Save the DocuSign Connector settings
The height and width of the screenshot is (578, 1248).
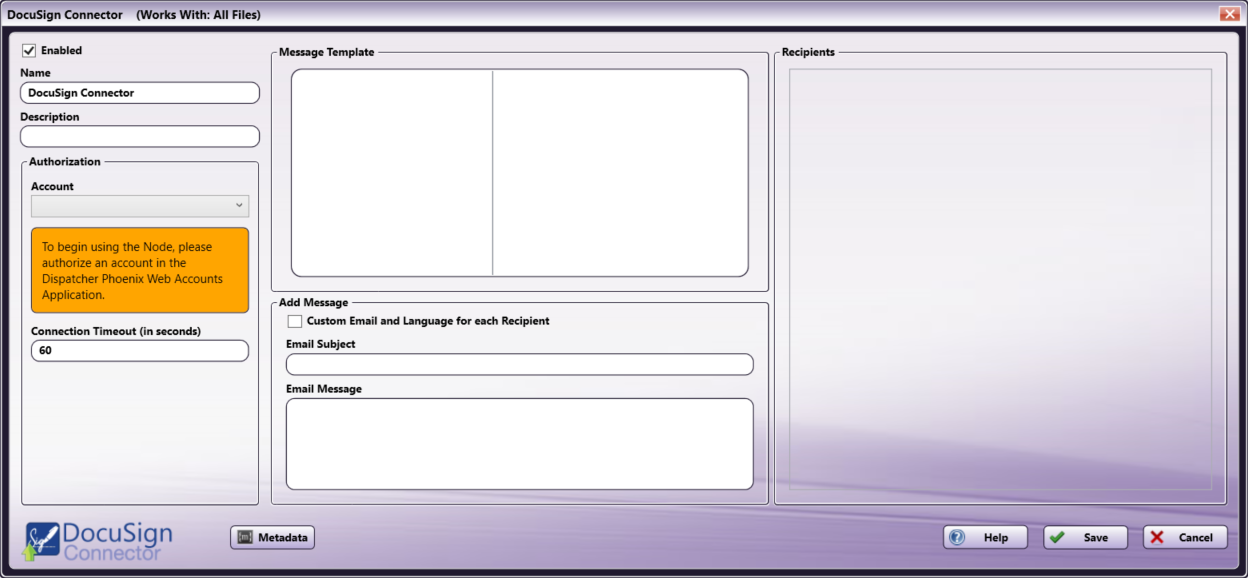(x=1085, y=537)
